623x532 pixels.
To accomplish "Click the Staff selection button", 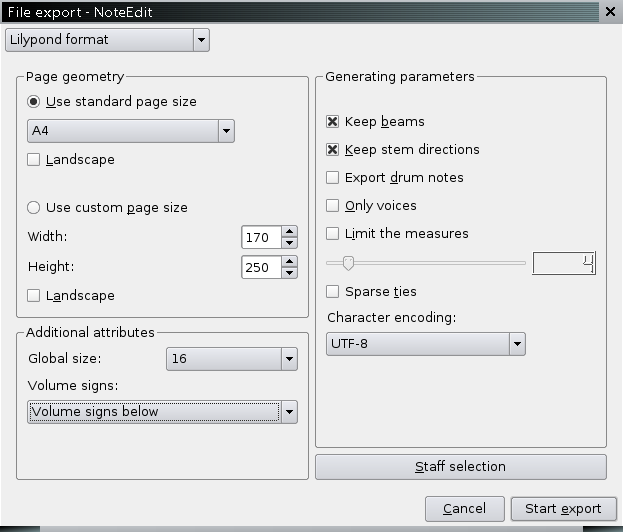I will pos(460,467).
